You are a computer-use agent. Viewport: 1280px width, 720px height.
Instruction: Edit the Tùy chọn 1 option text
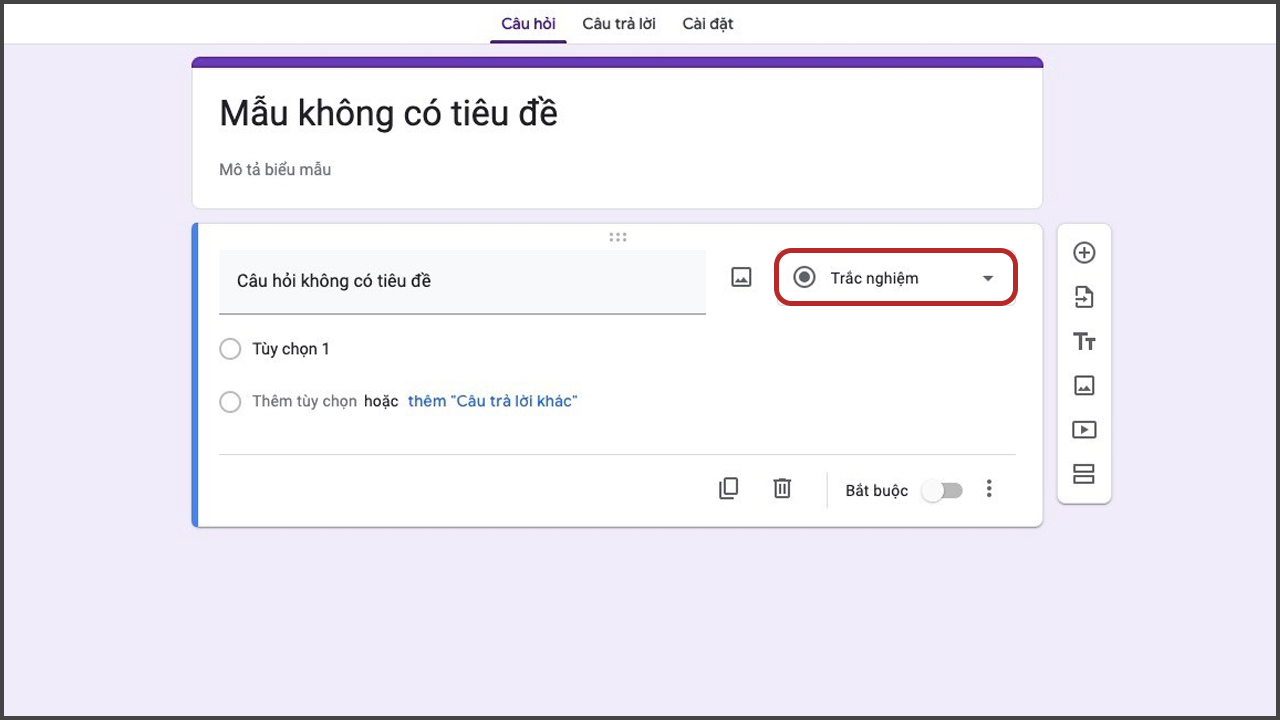pos(291,349)
